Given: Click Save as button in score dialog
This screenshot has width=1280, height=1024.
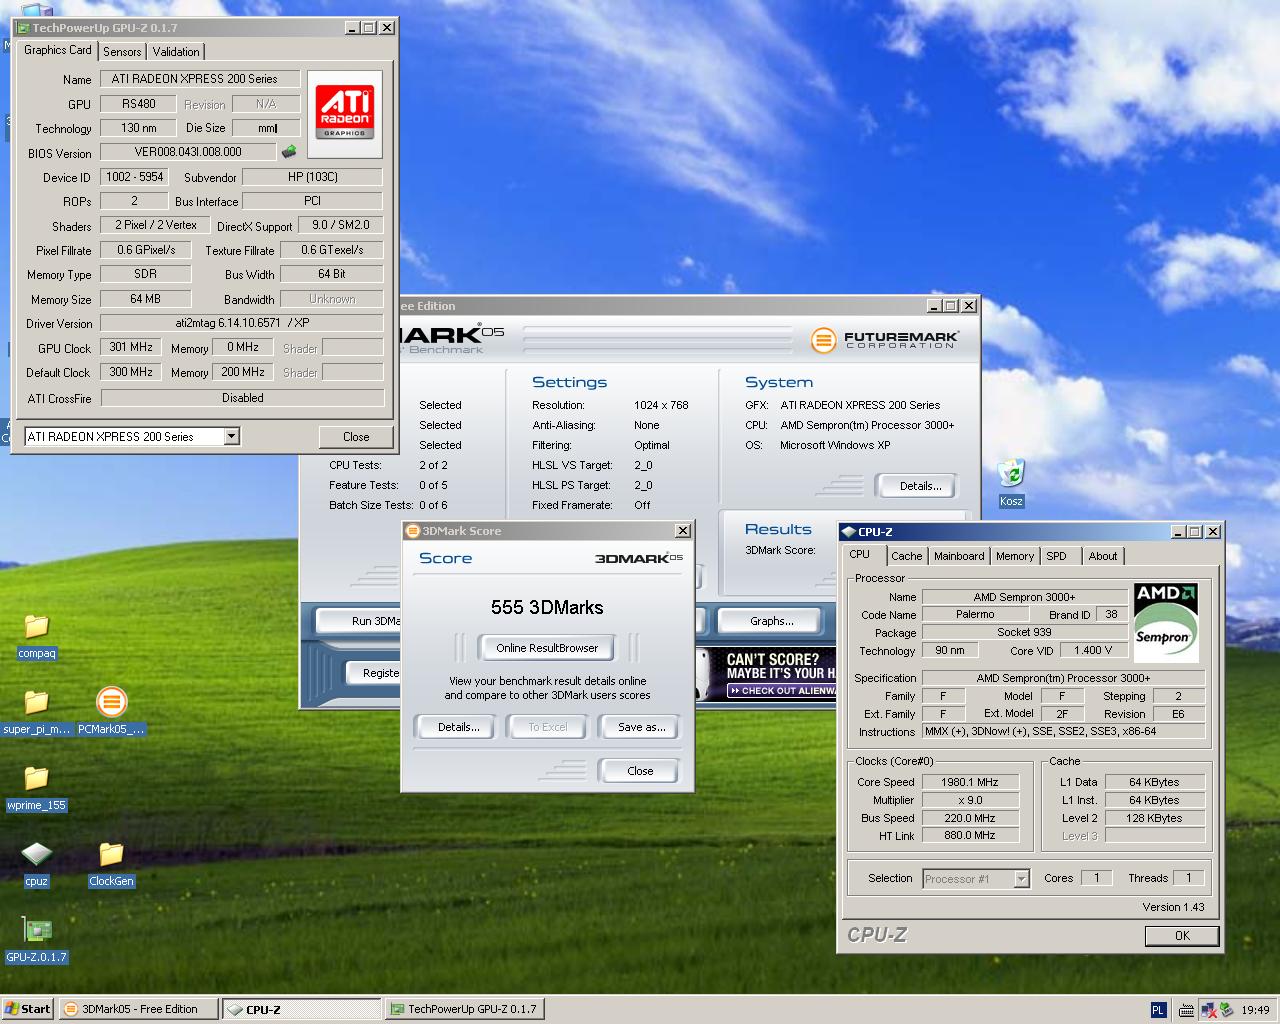Looking at the screenshot, I should point(641,727).
